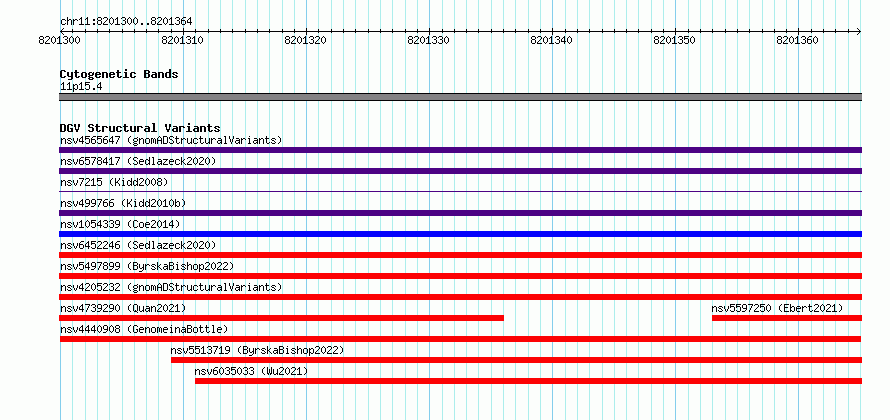Select the red nsv5513719 variant bar
This screenshot has height=420, width=890.
pyautogui.click(x=517, y=360)
